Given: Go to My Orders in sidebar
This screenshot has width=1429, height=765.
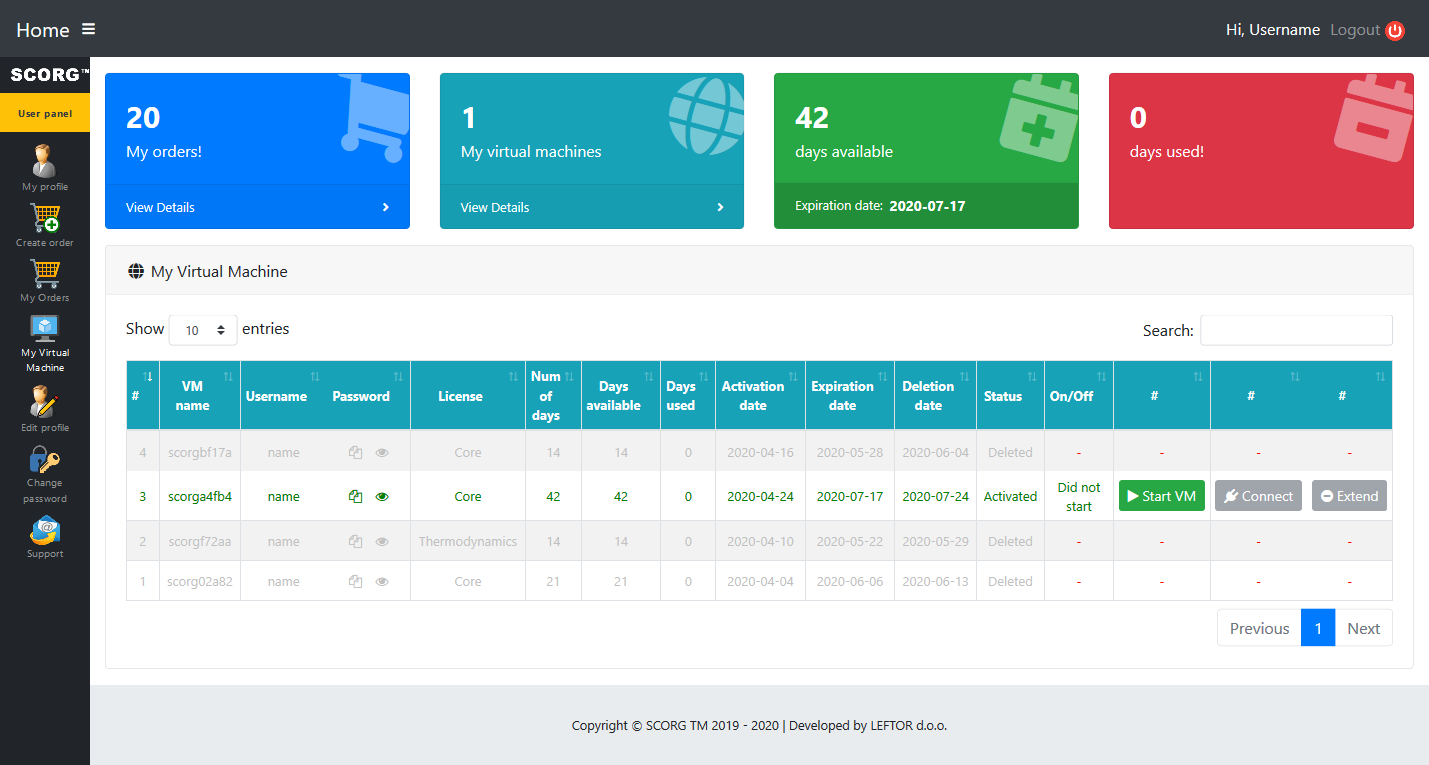Looking at the screenshot, I should point(45,280).
